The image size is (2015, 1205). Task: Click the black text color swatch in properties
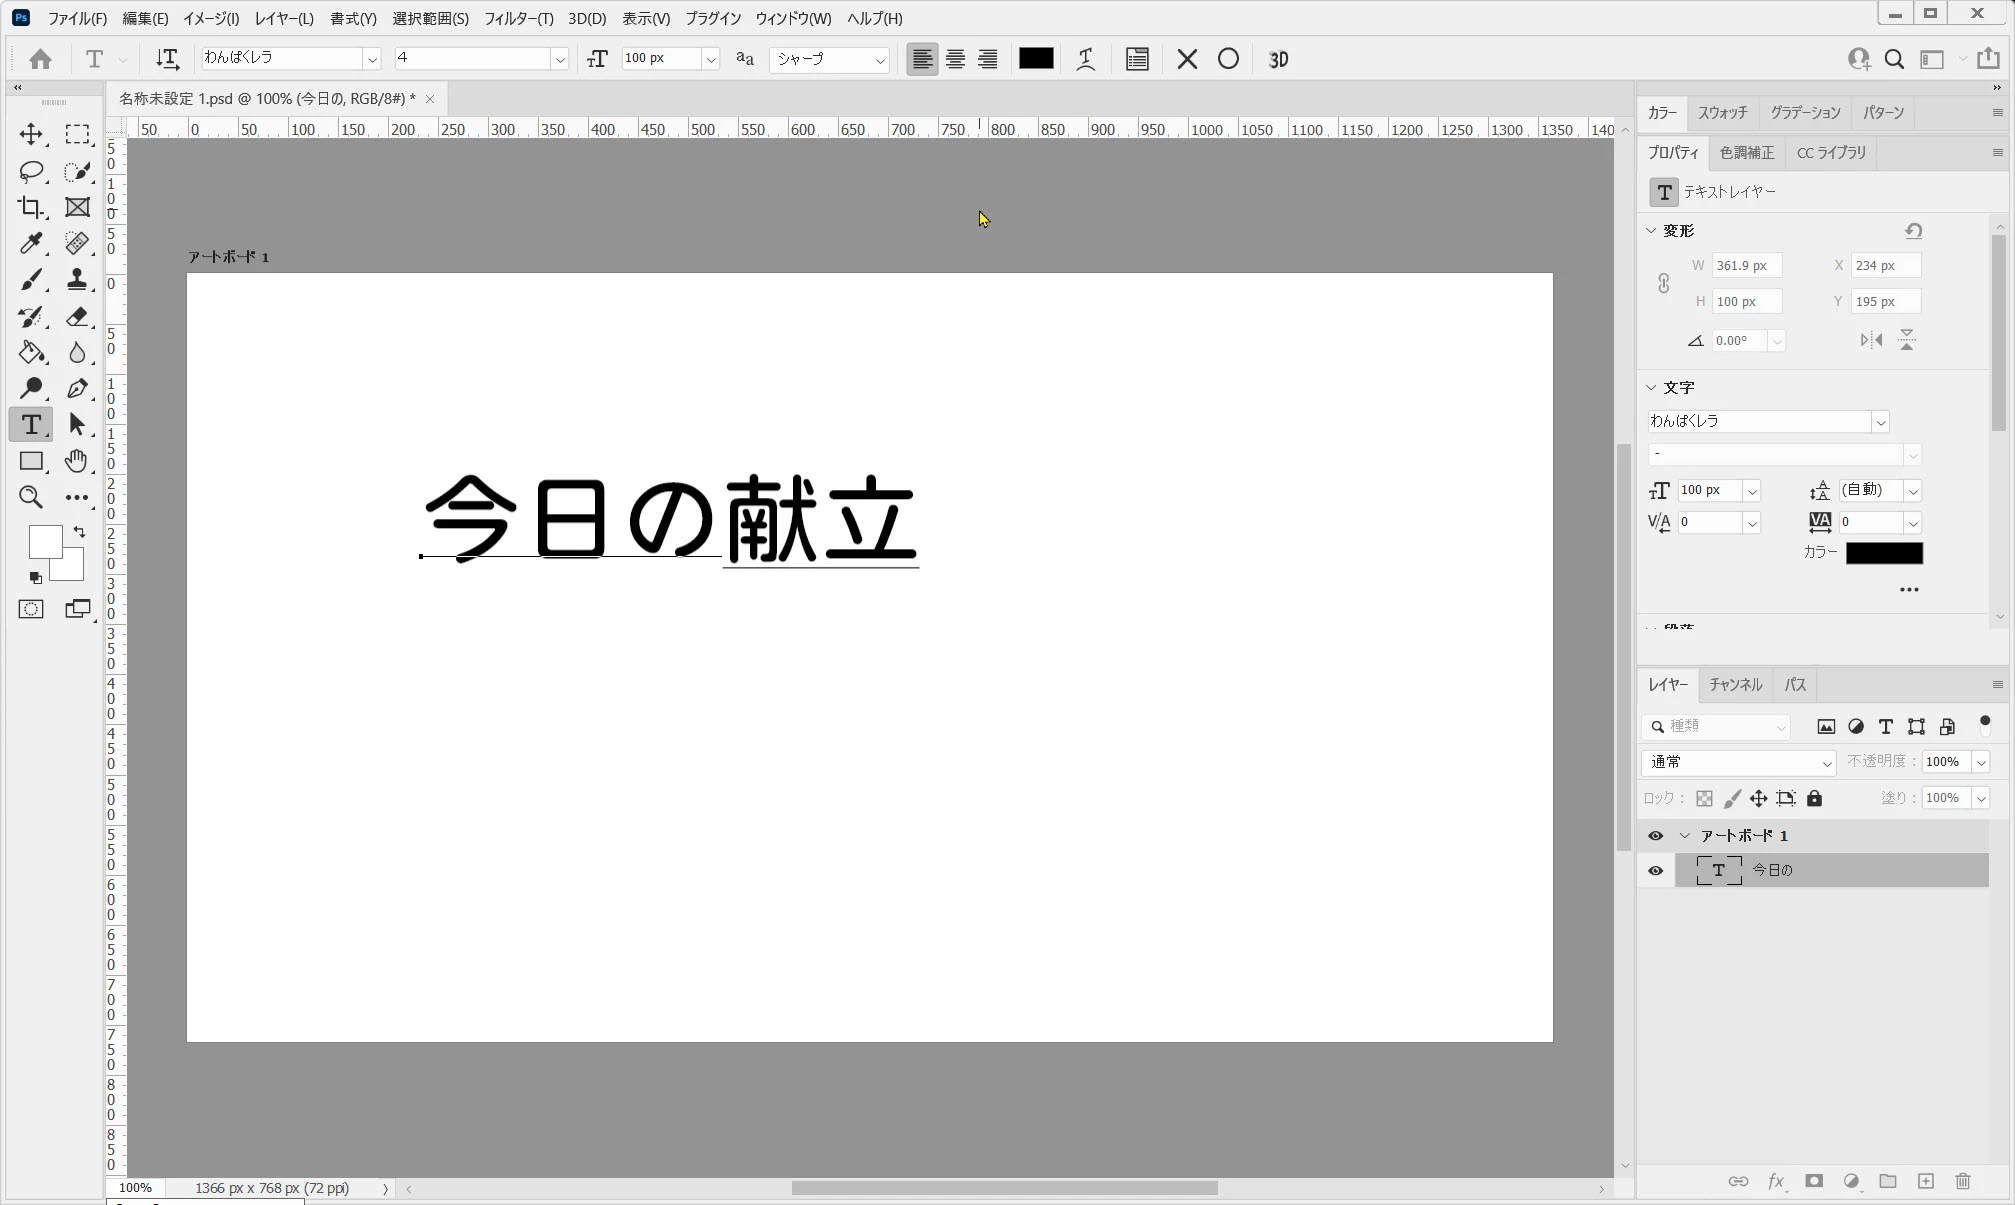(1883, 553)
